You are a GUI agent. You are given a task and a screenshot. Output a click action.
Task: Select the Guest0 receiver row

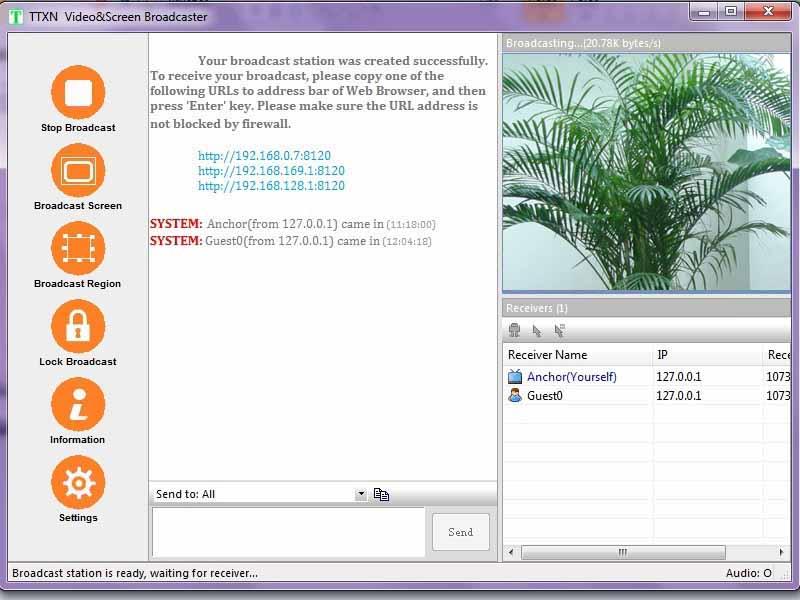coord(647,395)
